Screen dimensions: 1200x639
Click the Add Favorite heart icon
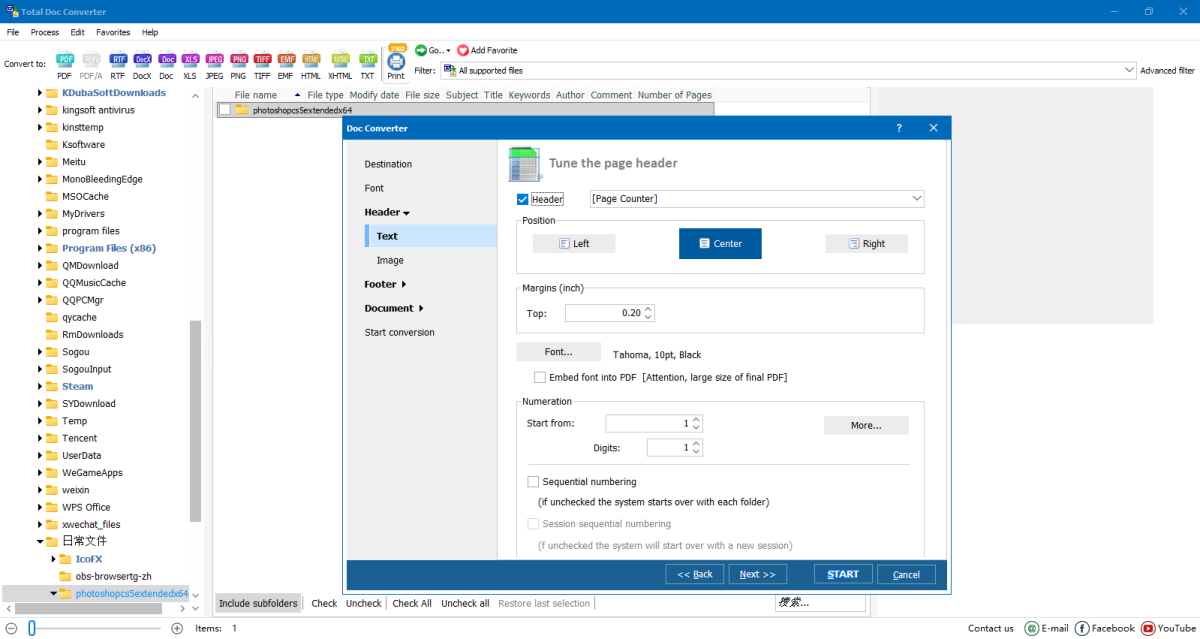click(x=463, y=50)
